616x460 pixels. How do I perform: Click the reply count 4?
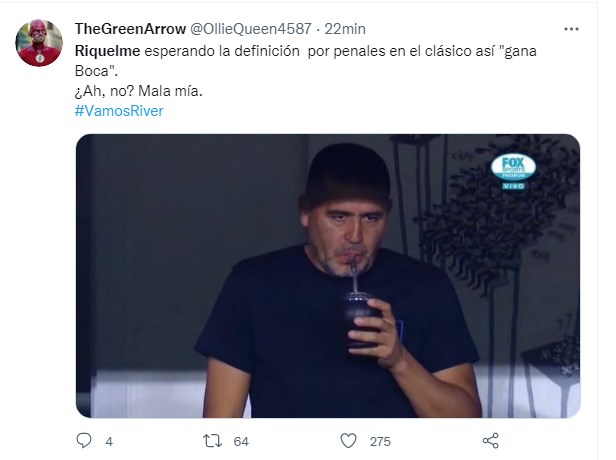point(108,441)
